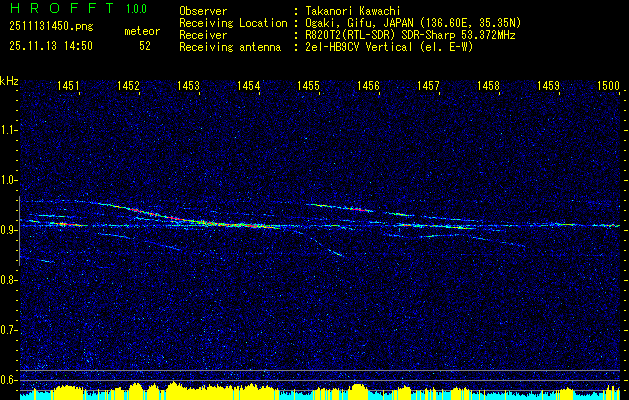Click the kHz axis unit label
Image resolution: width=629 pixels, height=400 pixels.
(x=9, y=81)
